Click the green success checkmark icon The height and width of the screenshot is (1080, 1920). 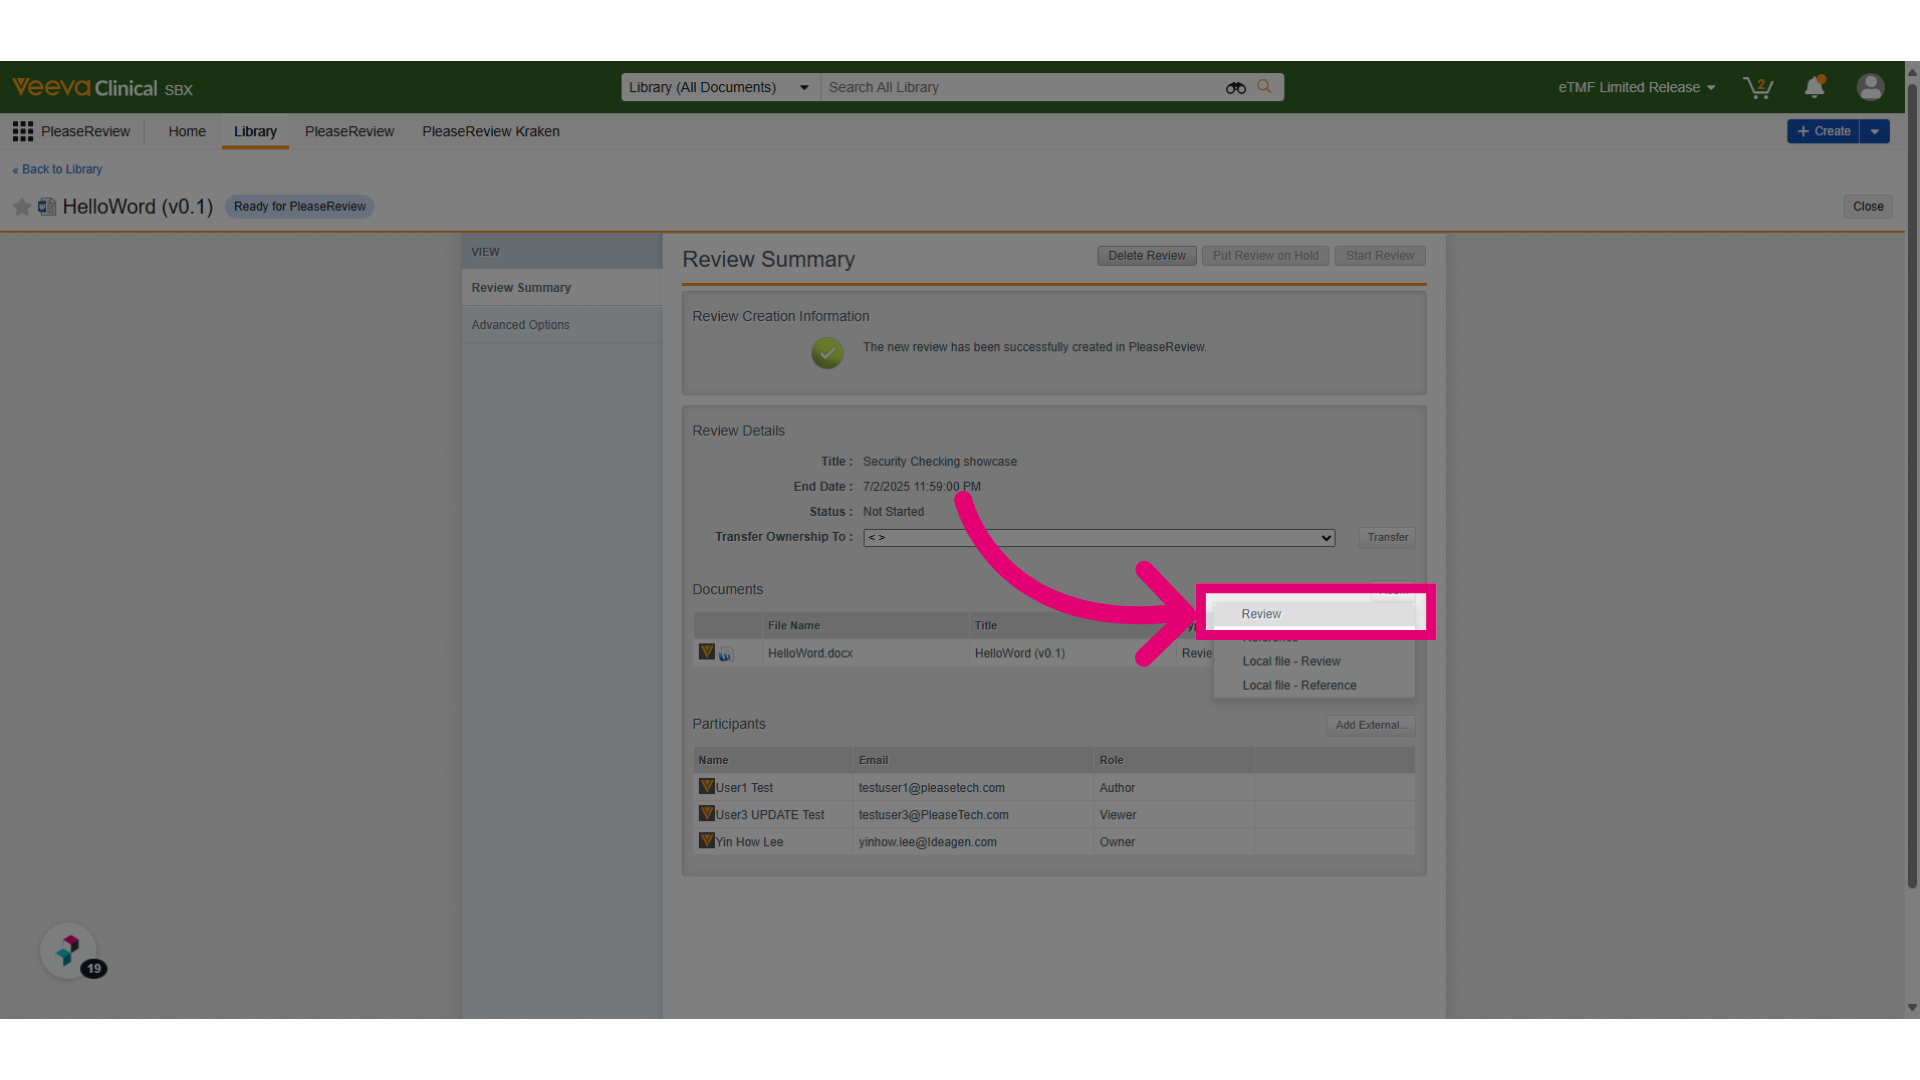tap(827, 352)
